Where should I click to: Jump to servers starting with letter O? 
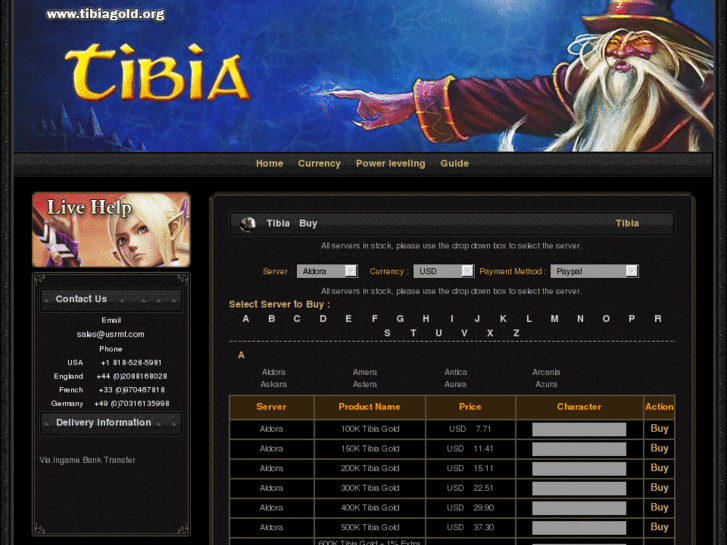click(x=606, y=319)
